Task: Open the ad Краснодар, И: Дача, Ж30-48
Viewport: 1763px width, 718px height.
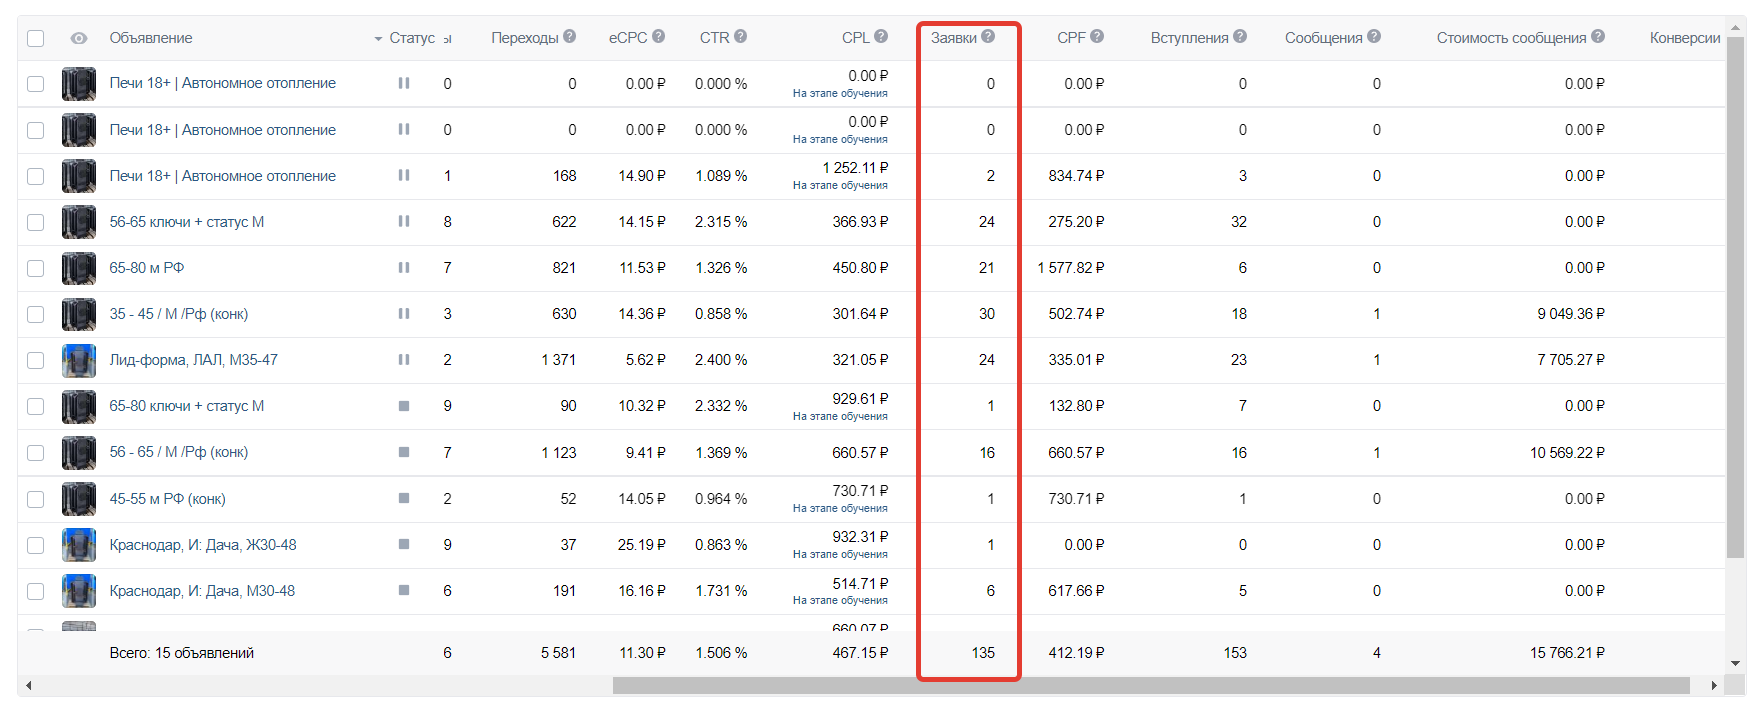Action: tap(203, 545)
